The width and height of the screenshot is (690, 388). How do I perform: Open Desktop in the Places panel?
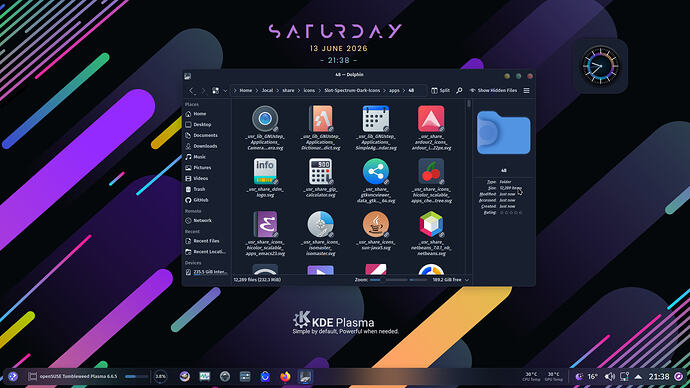(206, 124)
